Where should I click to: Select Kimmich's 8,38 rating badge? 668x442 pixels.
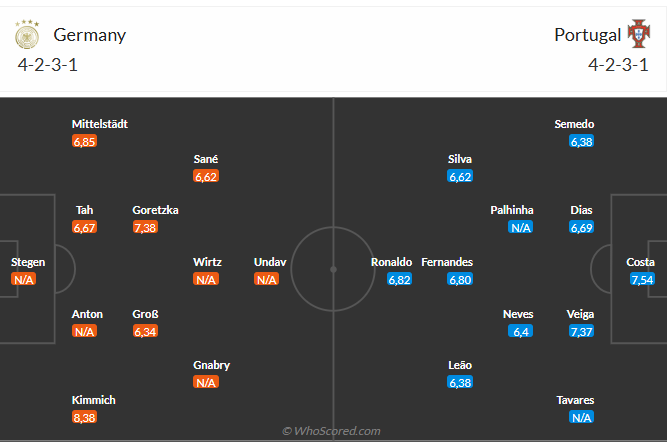pyautogui.click(x=84, y=418)
